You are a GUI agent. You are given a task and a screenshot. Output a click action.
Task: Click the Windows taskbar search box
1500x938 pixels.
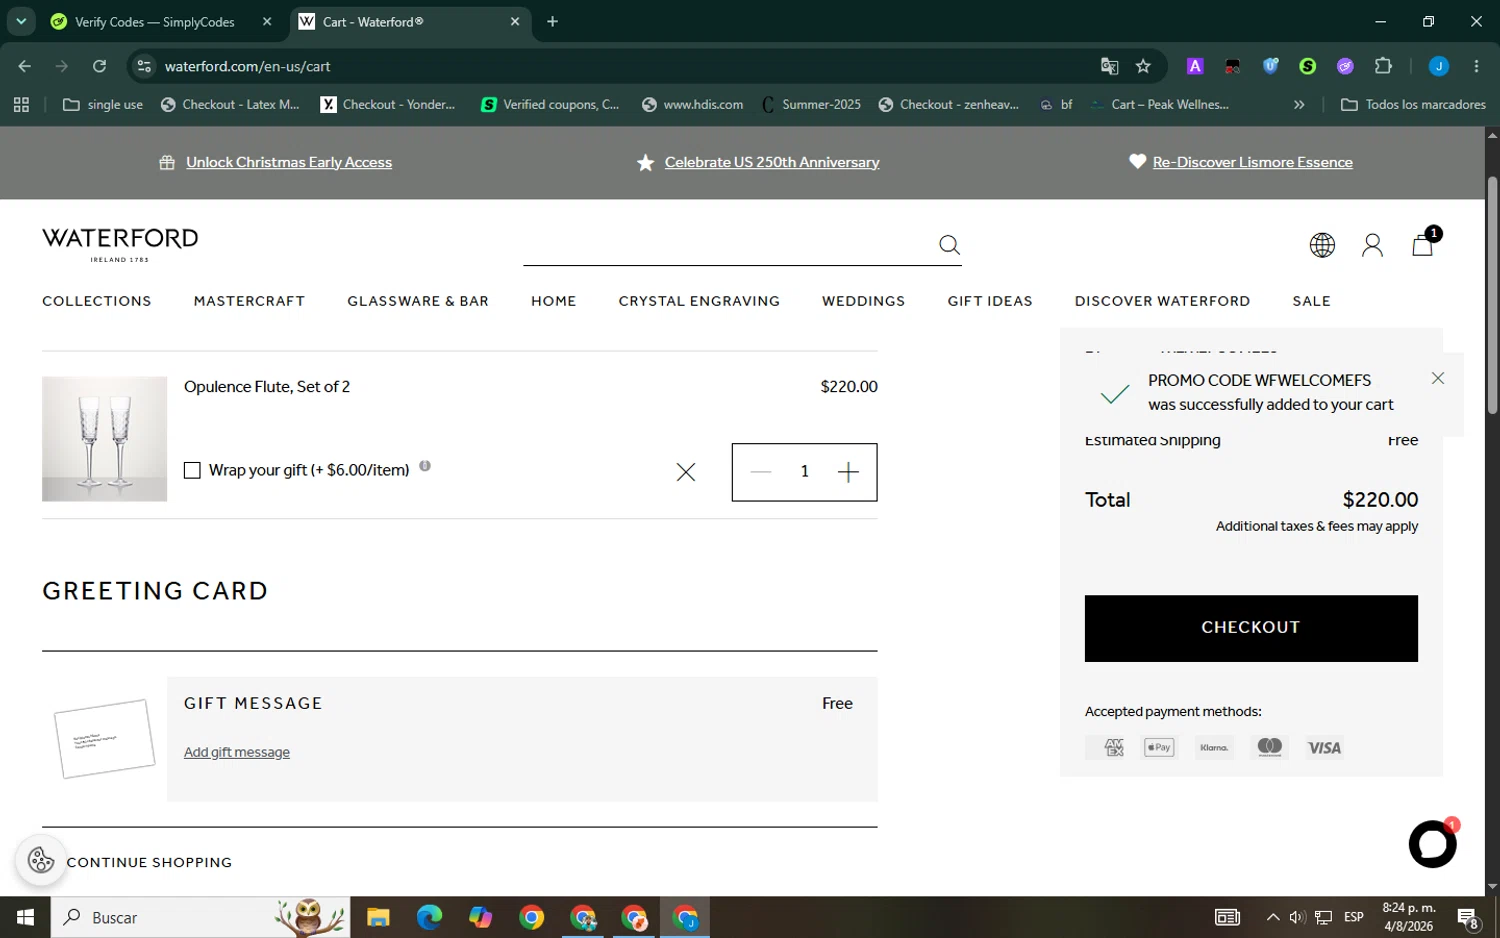200,917
